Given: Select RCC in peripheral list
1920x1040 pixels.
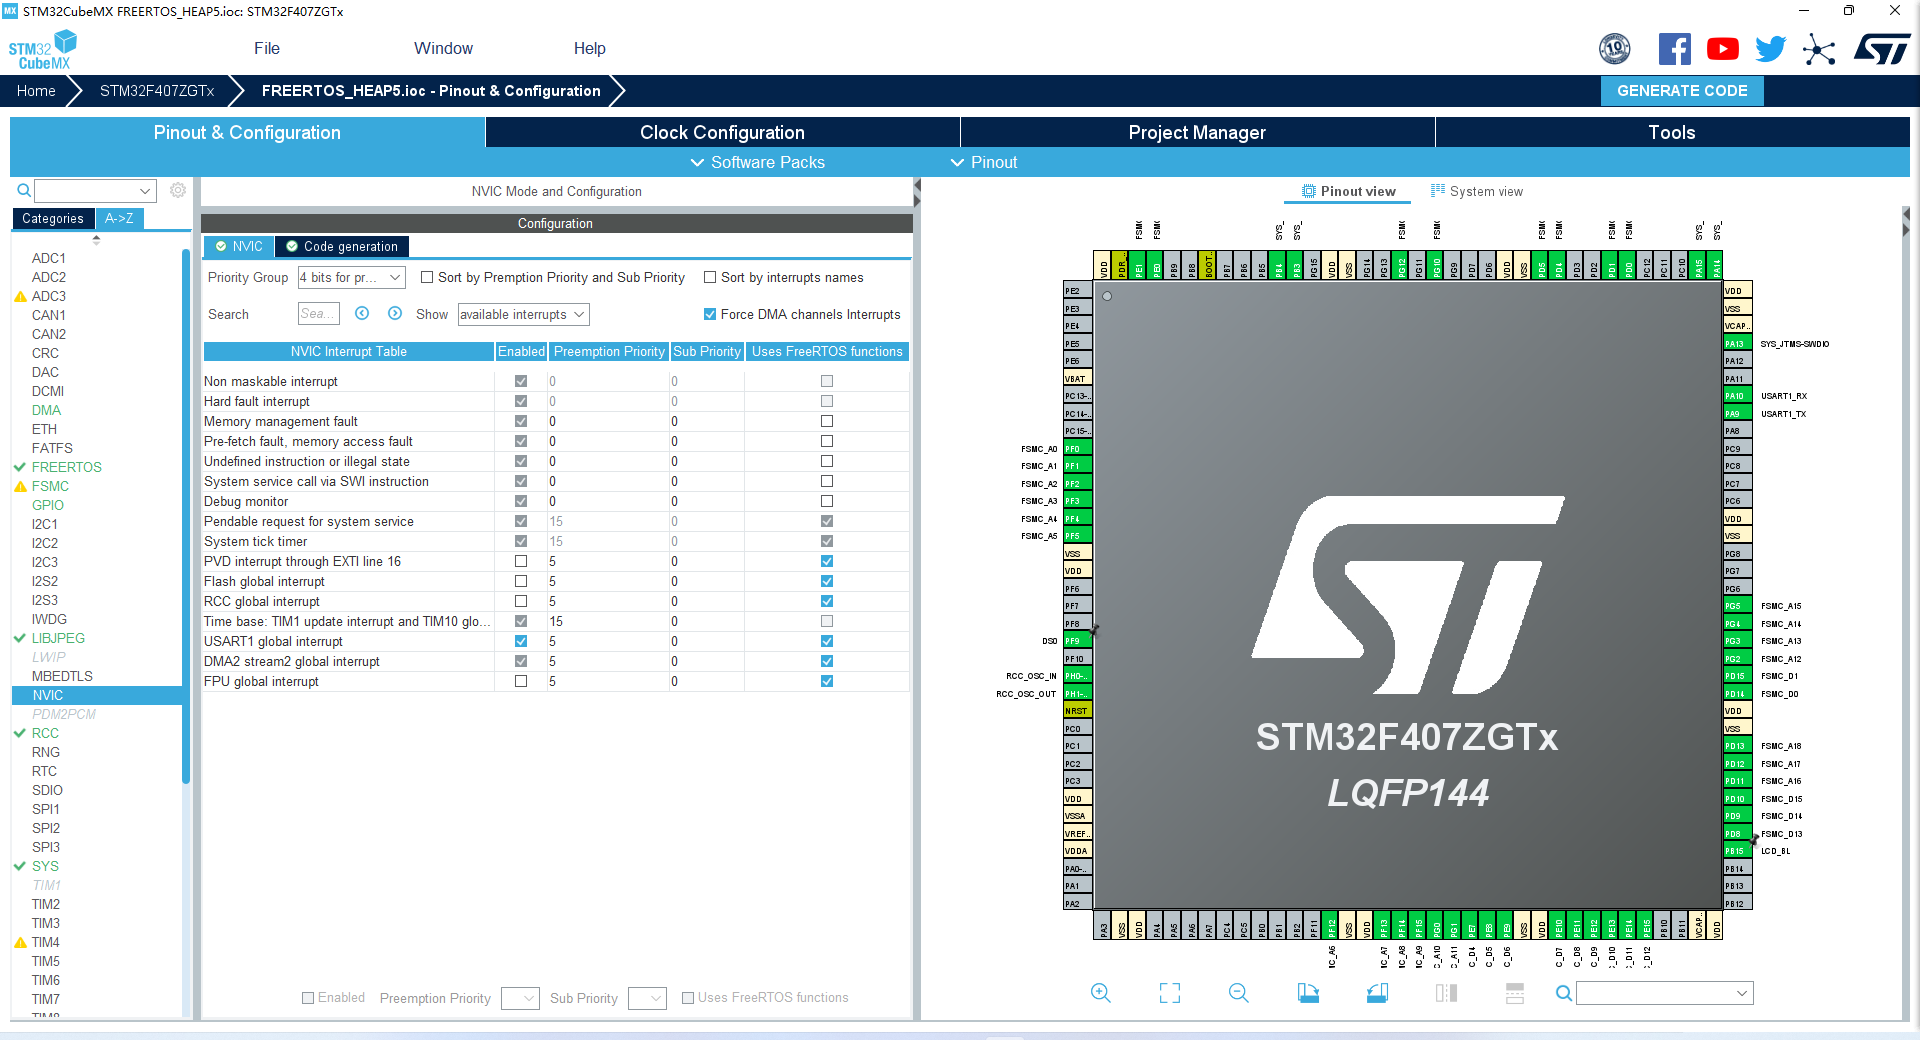Looking at the screenshot, I should tap(45, 733).
